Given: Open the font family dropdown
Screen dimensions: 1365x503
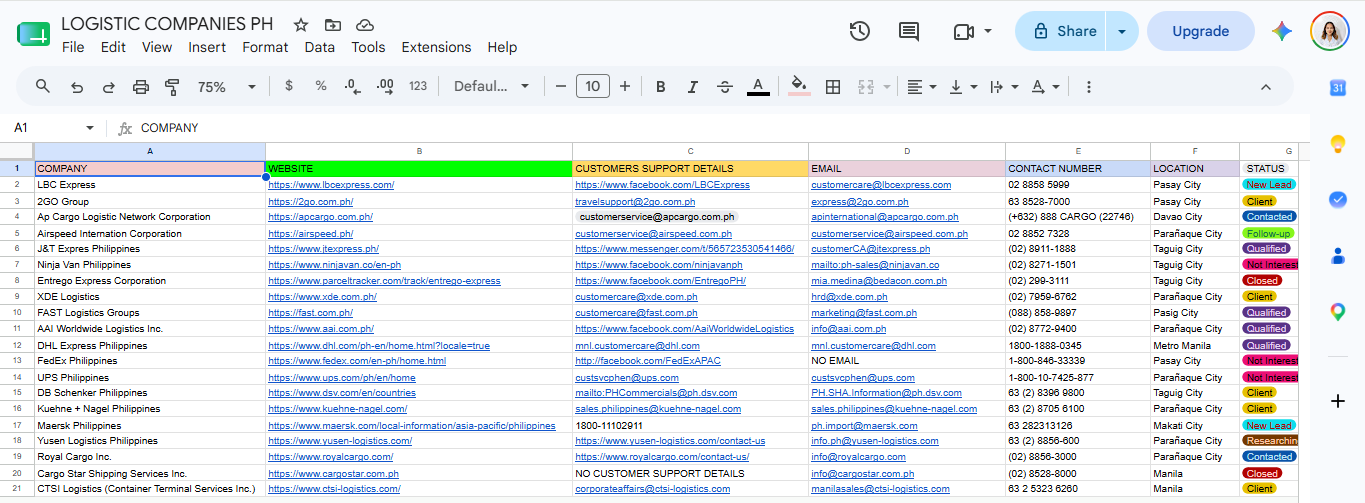Looking at the screenshot, I should click(492, 87).
